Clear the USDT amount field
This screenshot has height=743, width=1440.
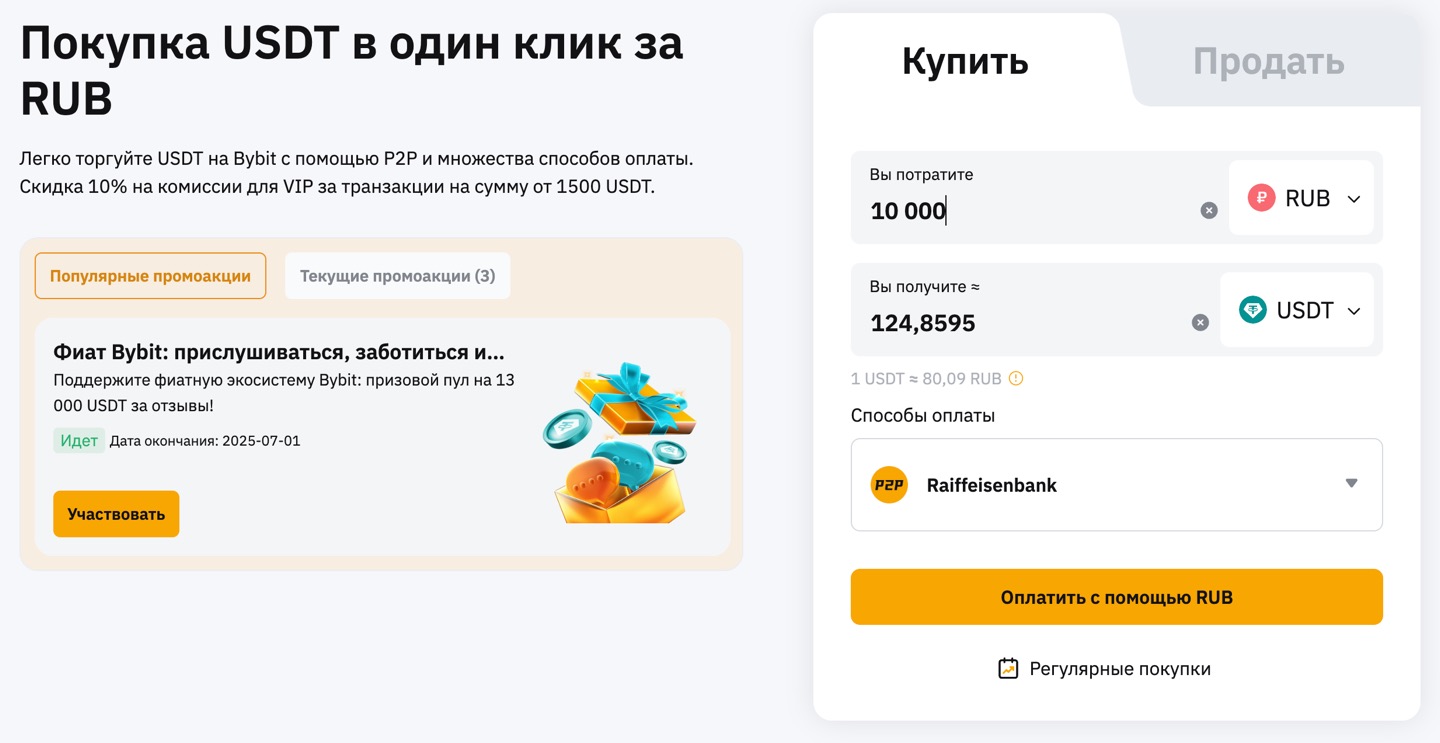1200,323
